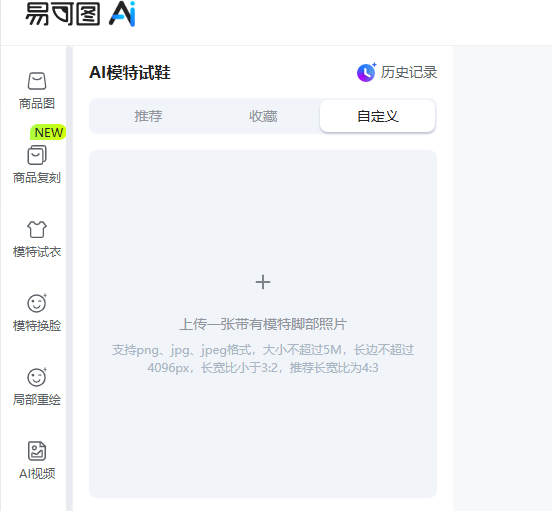Select the 商品复刻 duplicate bag icon
The image size is (552, 511).
[37, 155]
